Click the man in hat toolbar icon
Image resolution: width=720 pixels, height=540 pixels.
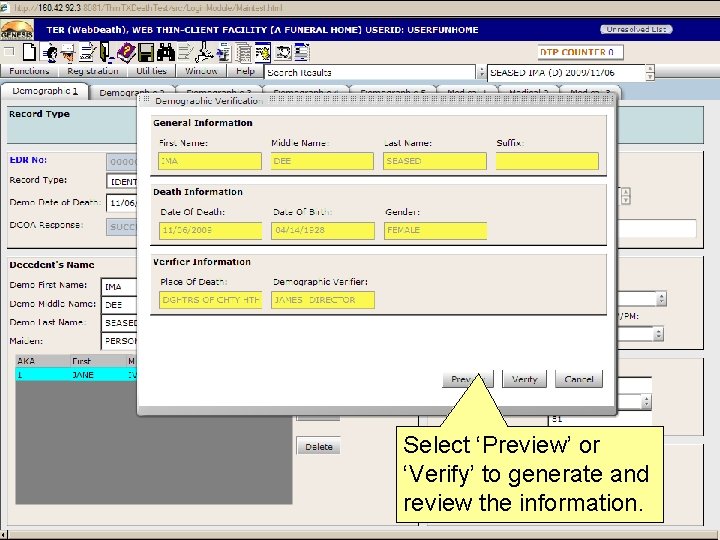(x=68, y=52)
